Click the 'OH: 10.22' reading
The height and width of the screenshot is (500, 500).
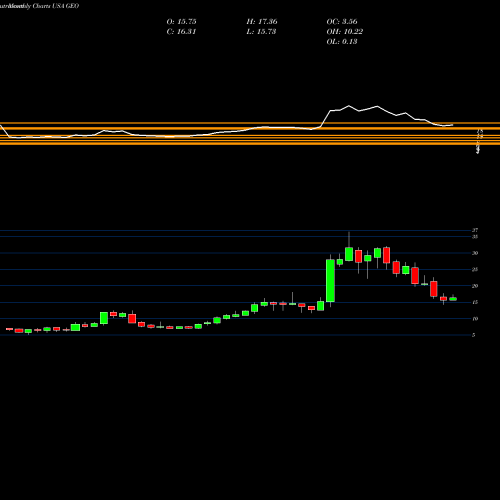click(345, 32)
